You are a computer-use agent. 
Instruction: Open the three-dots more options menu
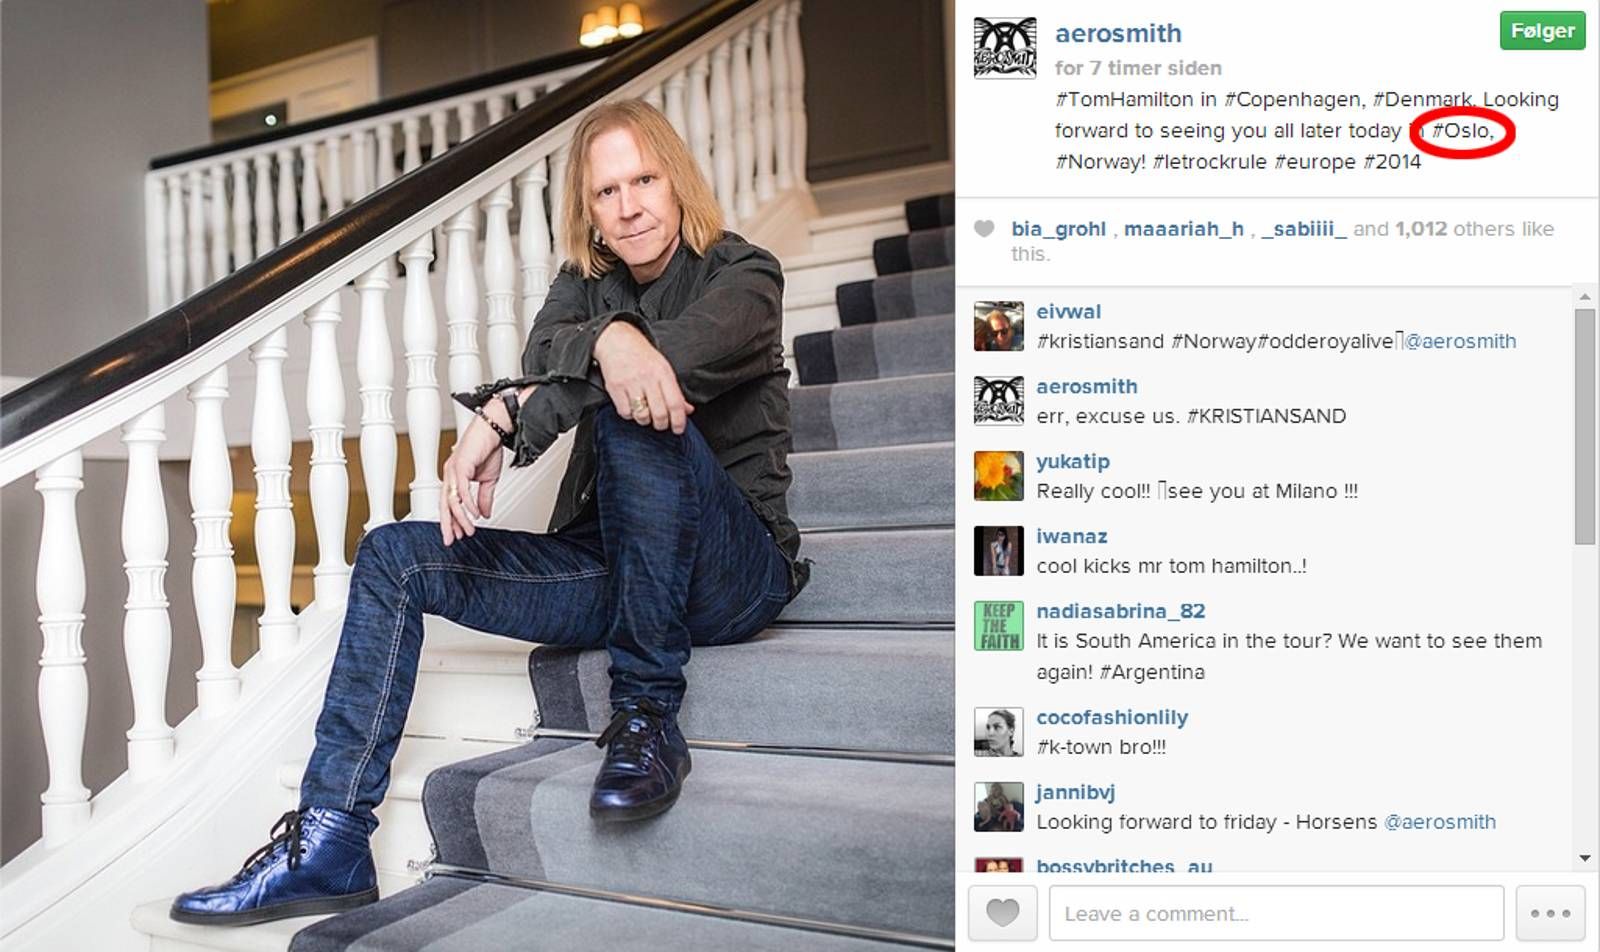click(1550, 913)
